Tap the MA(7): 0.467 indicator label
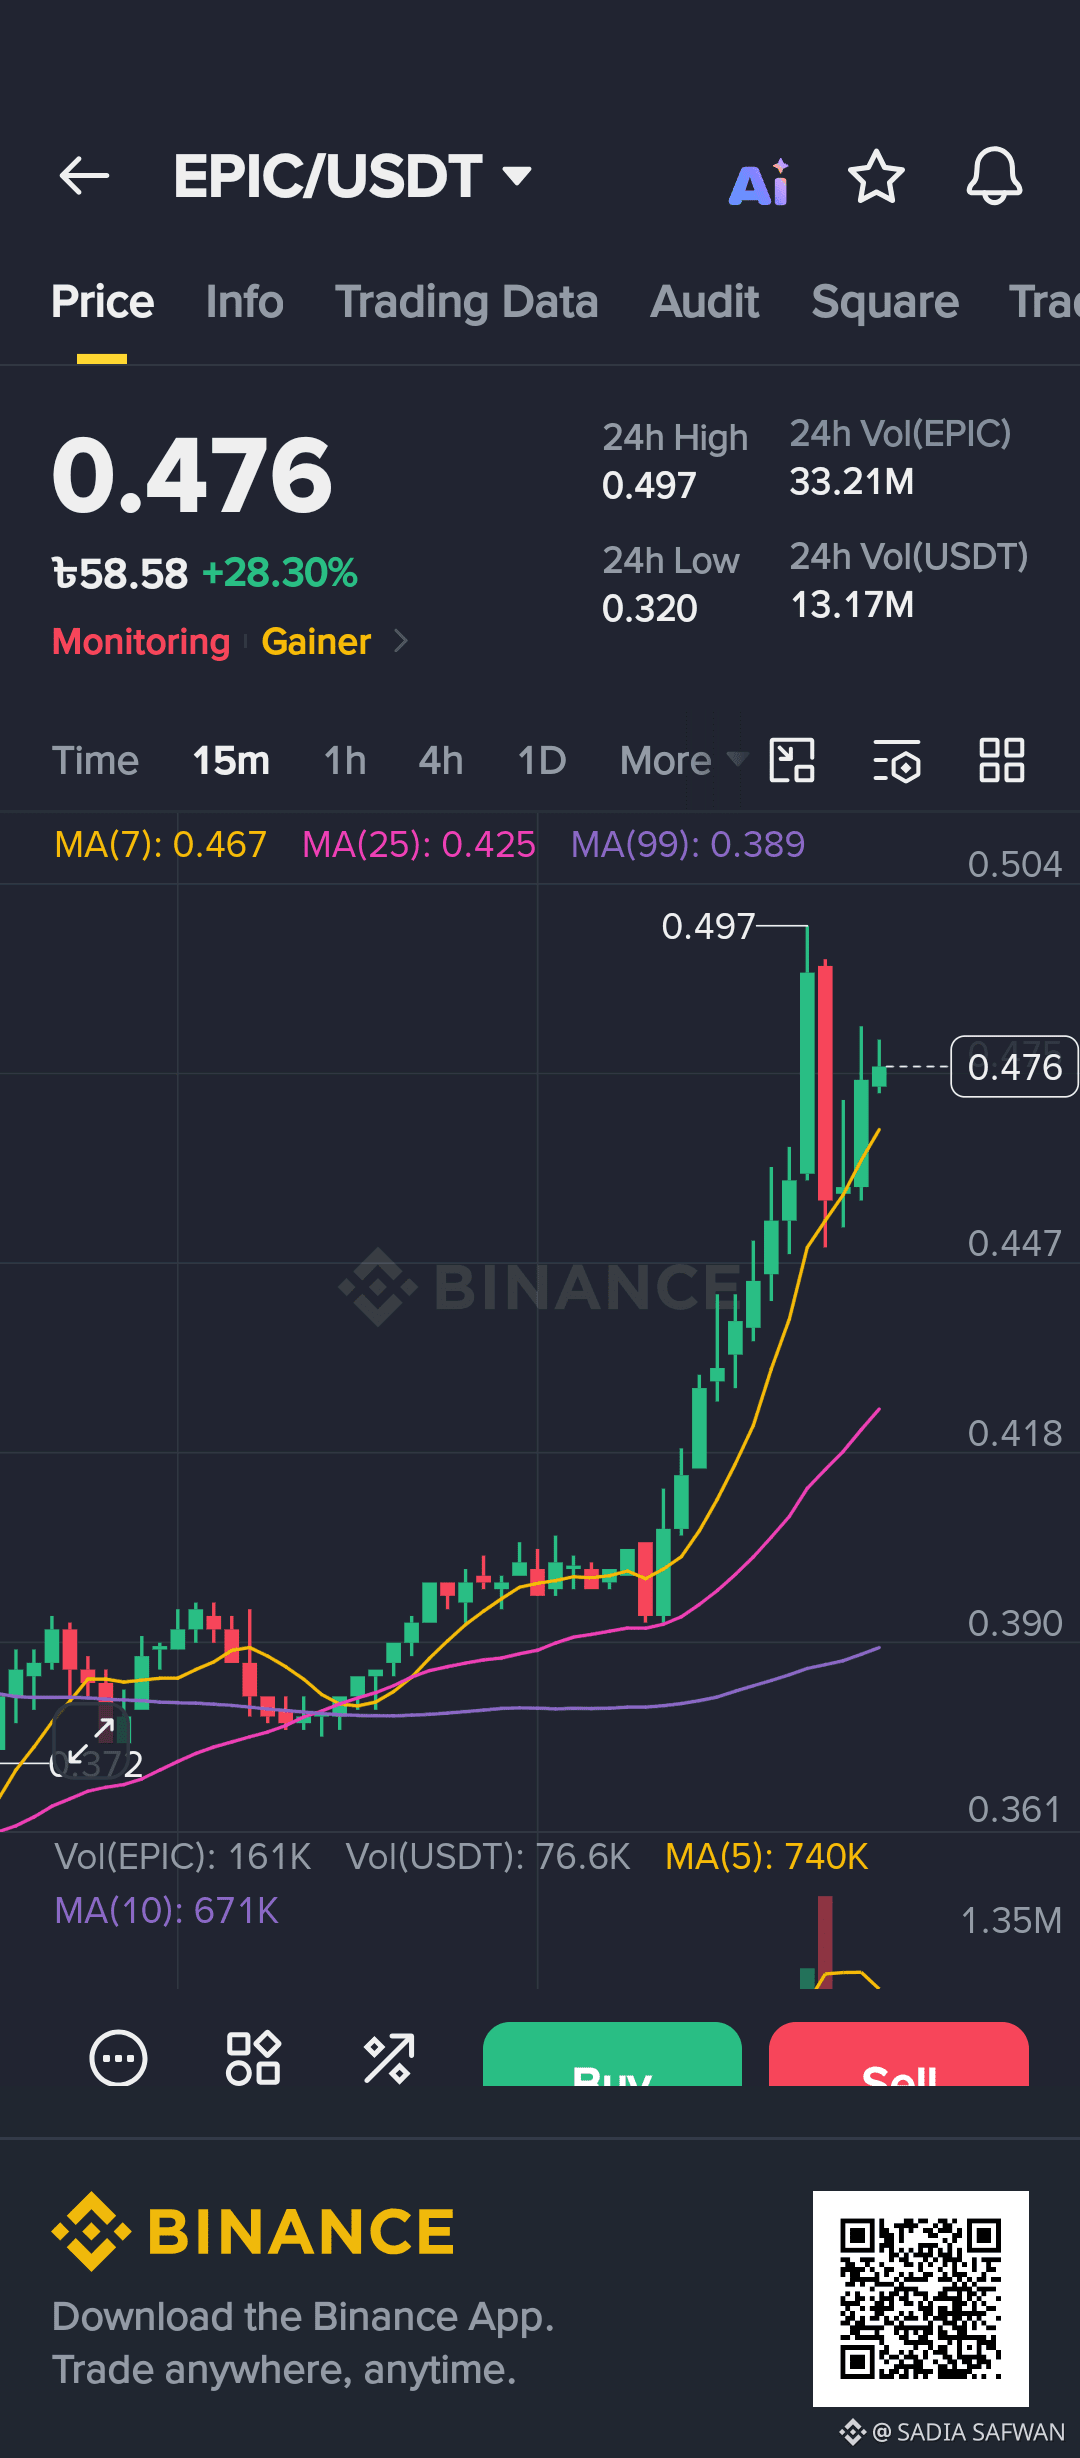Screen dimensions: 1080x2458 pos(160,845)
